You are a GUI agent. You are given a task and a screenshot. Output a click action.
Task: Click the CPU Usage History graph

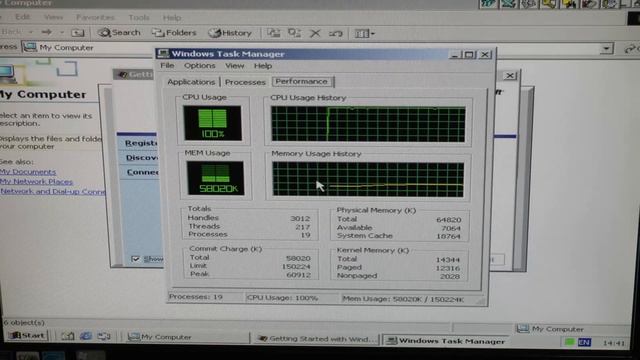pos(368,124)
